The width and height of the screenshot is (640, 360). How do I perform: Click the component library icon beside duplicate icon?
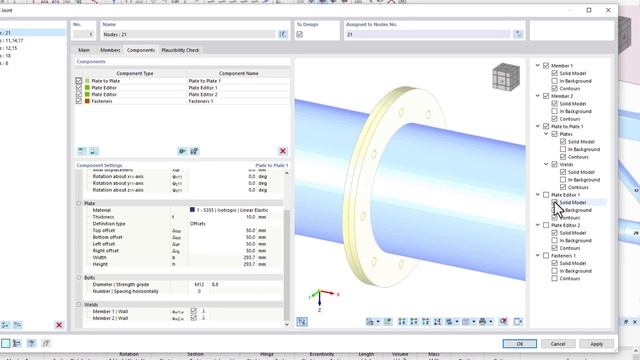[x=194, y=151]
